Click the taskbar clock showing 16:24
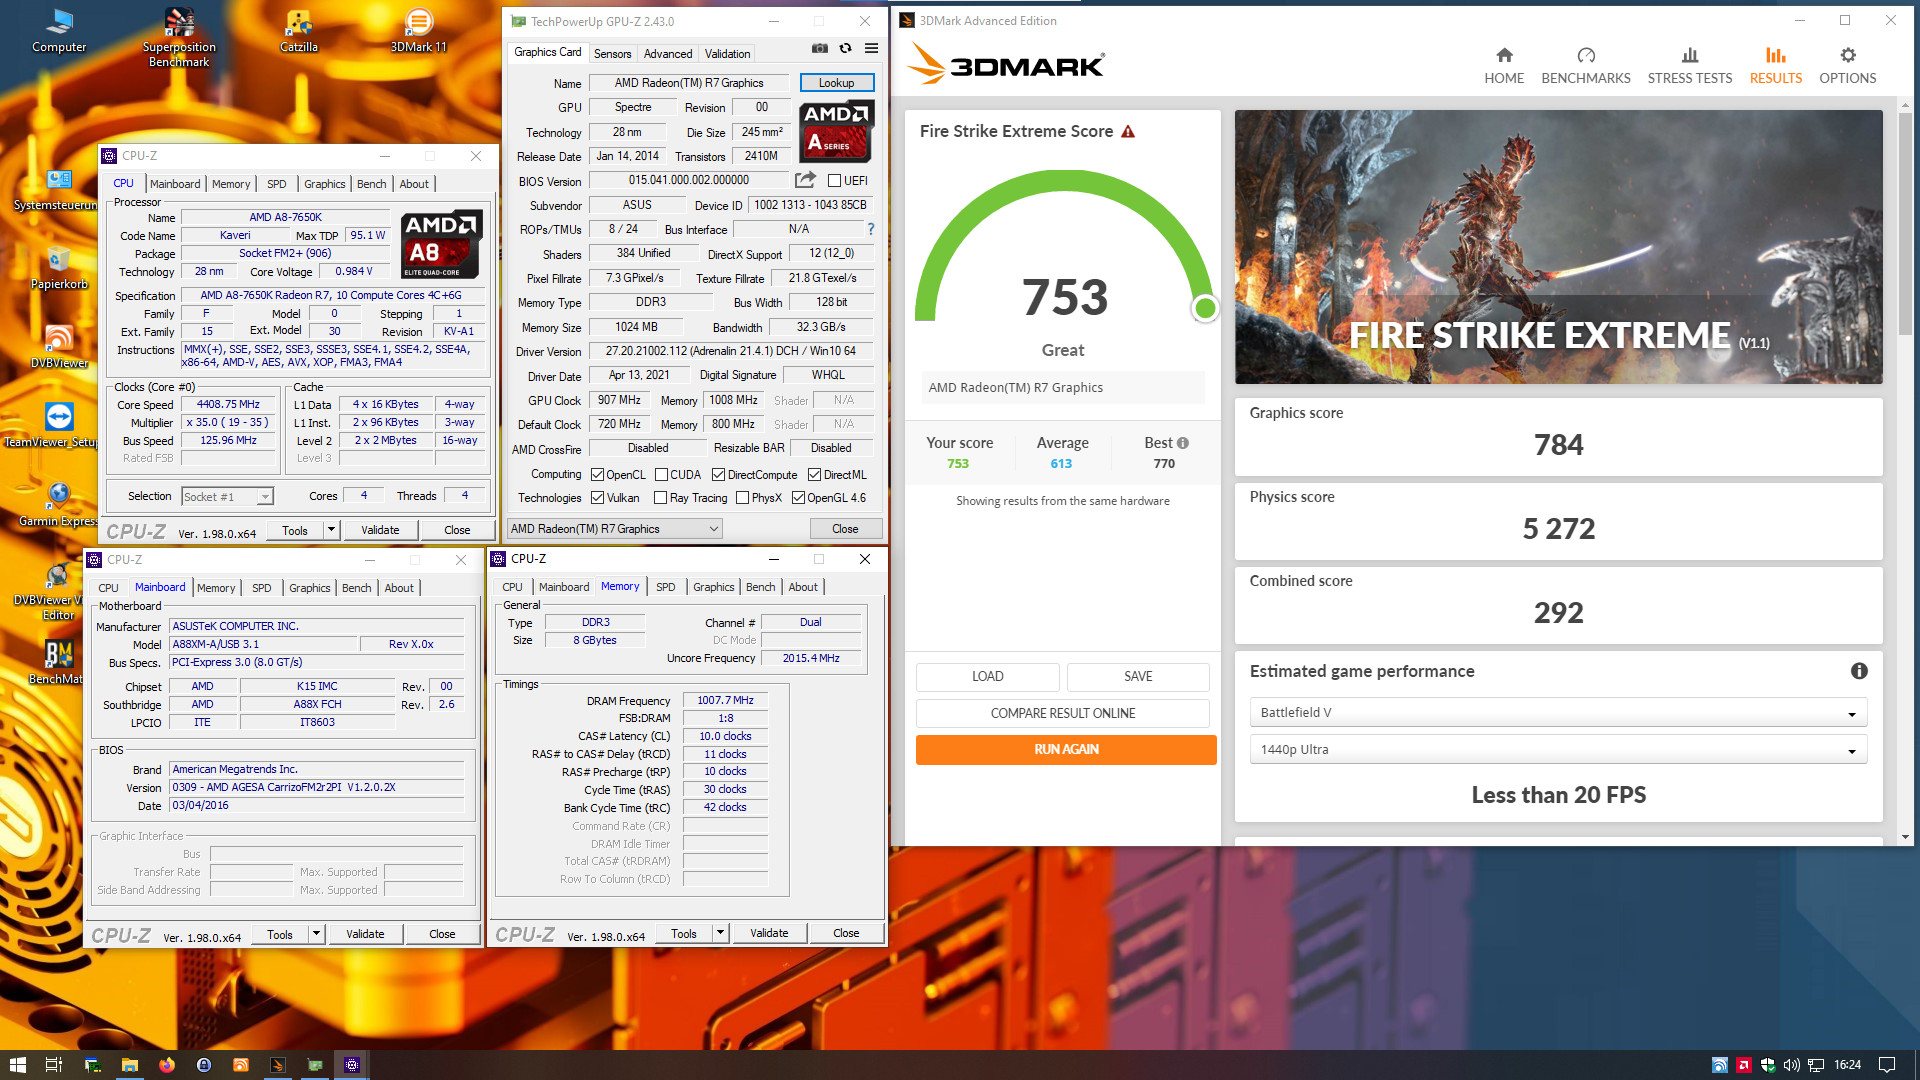1920x1080 pixels. pos(1847,1065)
